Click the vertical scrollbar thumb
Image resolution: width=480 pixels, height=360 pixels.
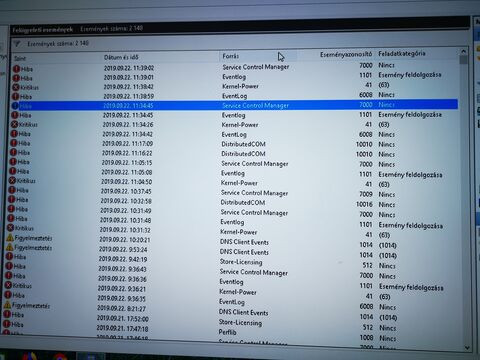(464, 60)
